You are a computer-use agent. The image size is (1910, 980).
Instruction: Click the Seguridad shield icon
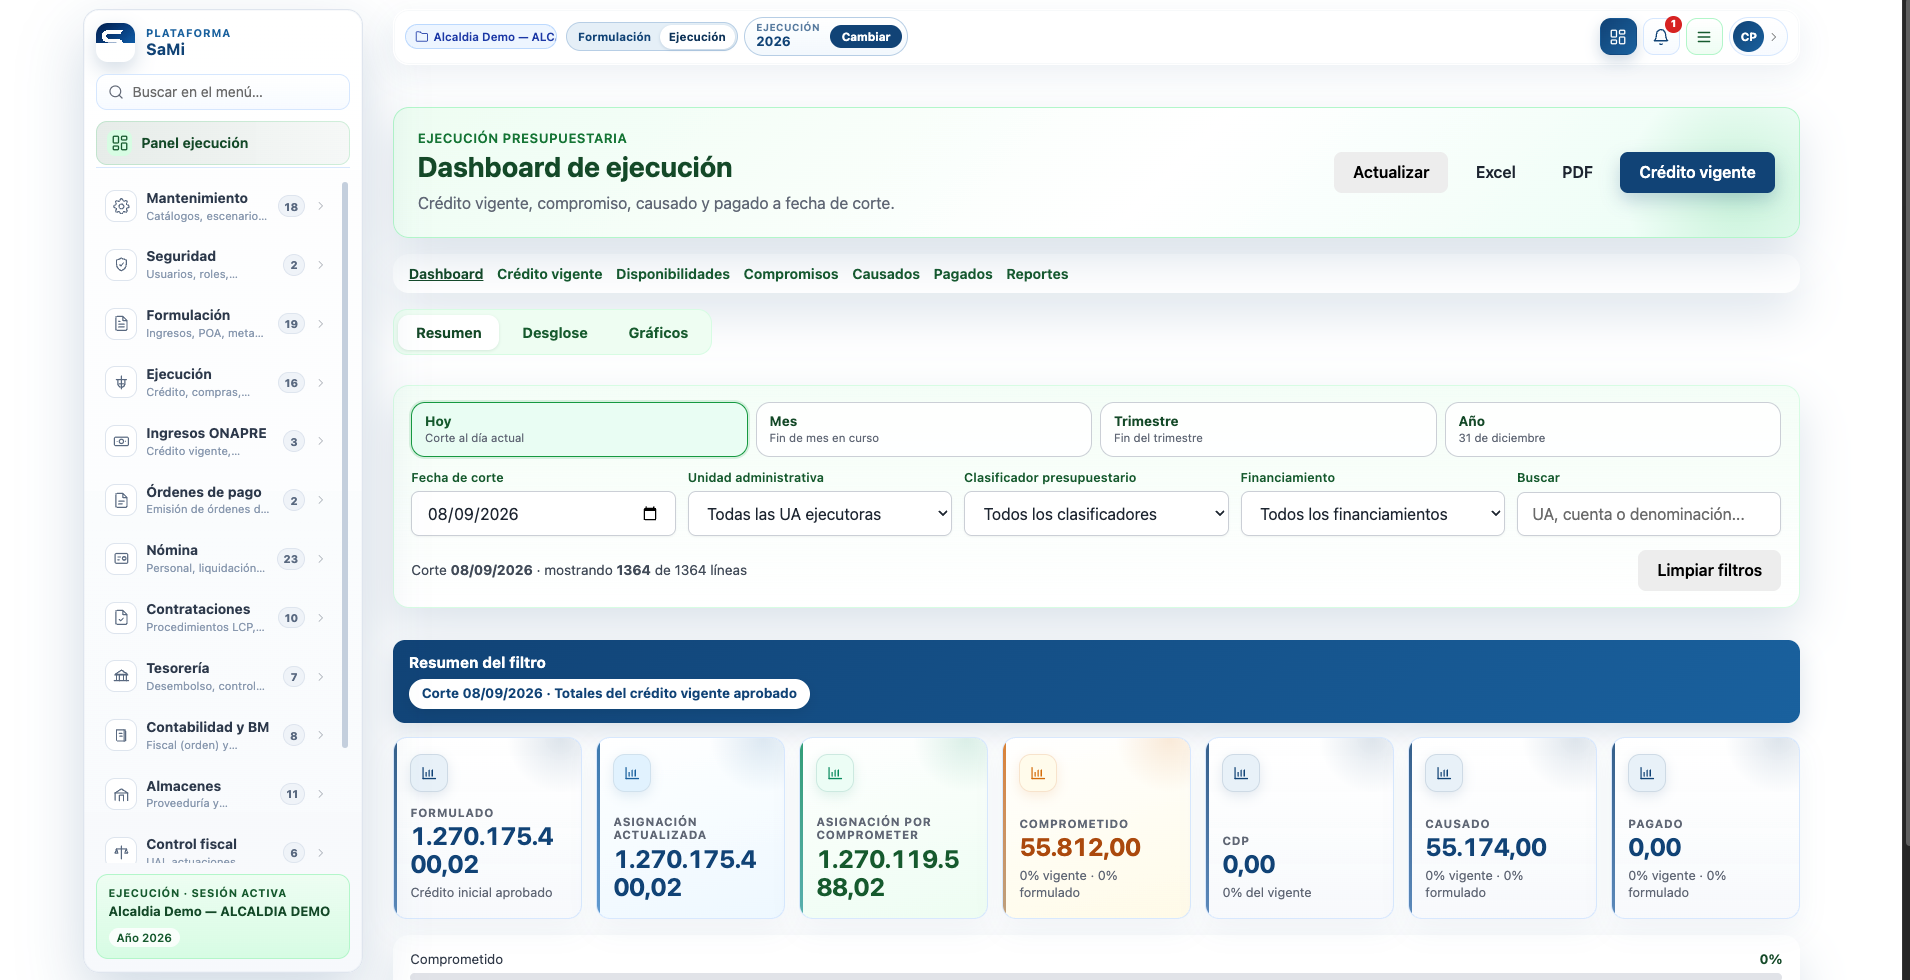[121, 265]
